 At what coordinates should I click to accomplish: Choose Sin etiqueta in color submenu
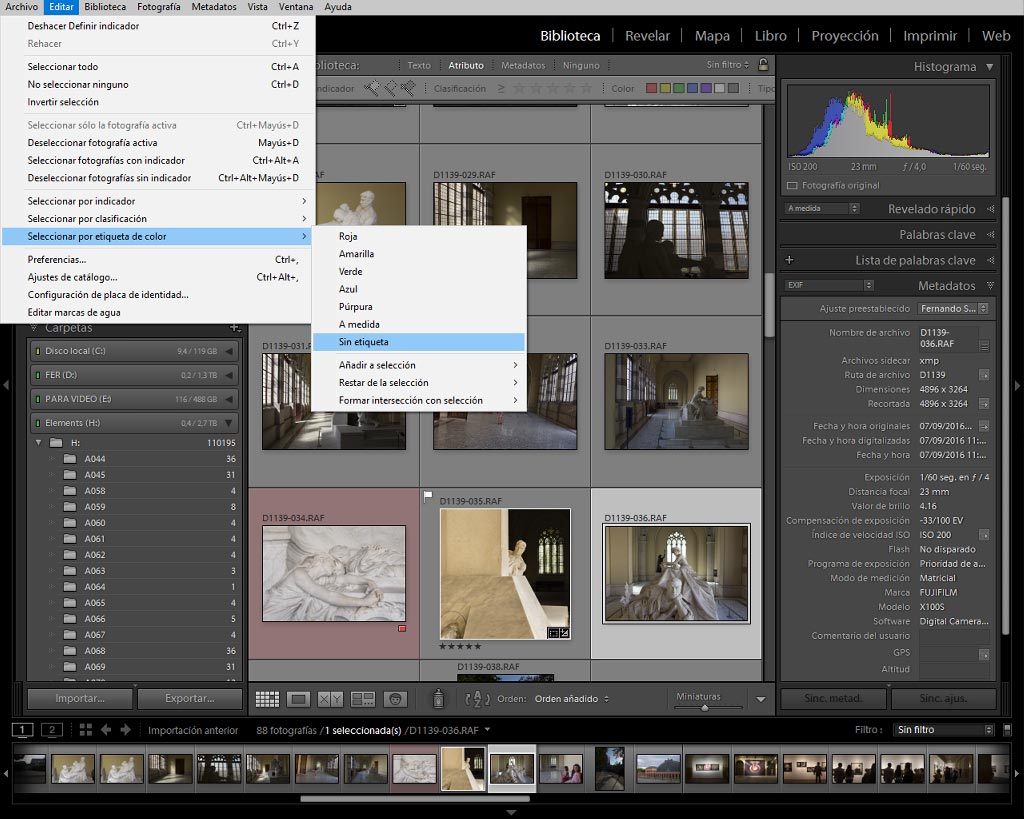[x=419, y=342]
